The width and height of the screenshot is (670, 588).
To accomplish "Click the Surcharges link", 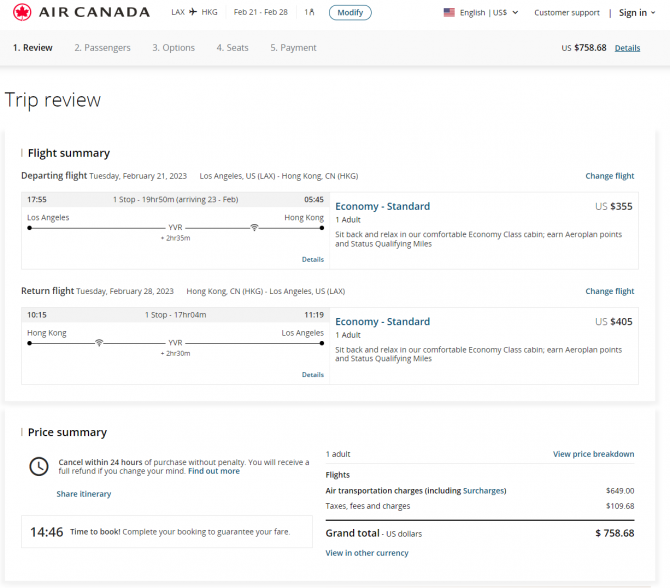I will tap(484, 491).
